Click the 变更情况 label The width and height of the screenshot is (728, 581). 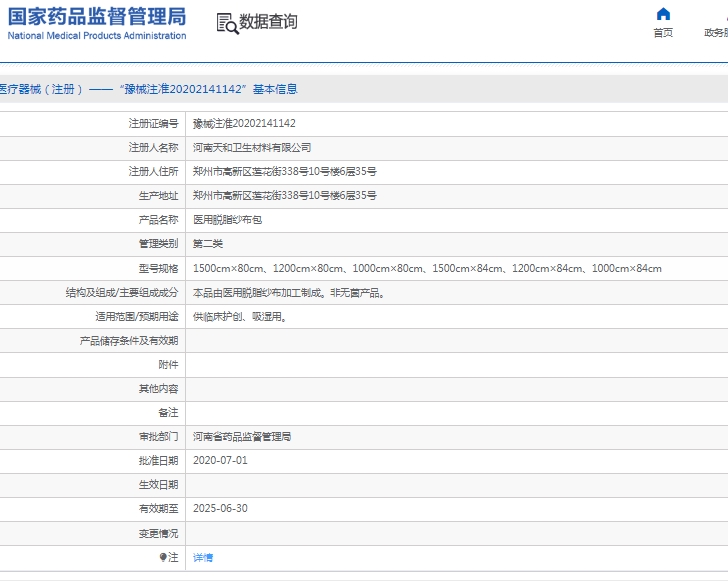[158, 533]
